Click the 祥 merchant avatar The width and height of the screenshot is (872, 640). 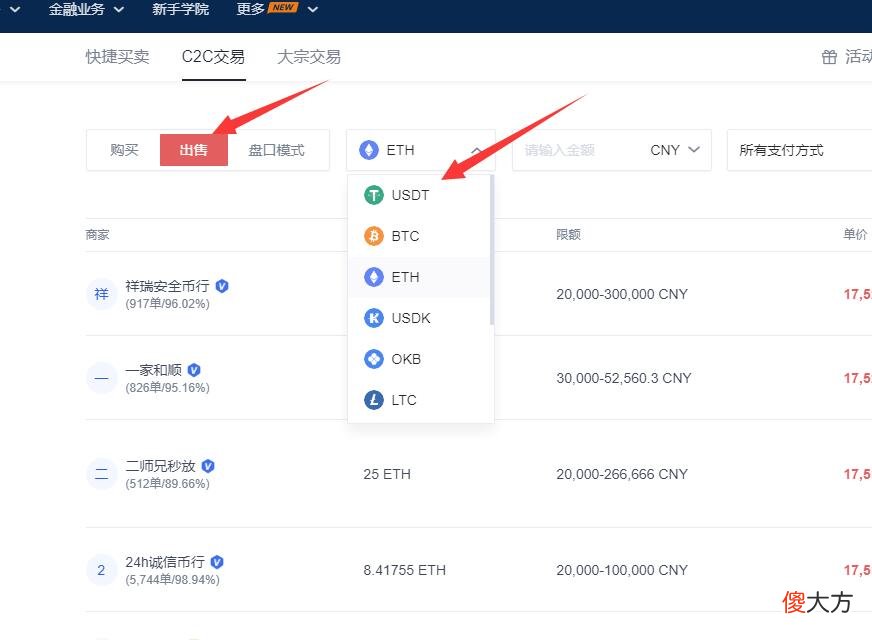[101, 294]
